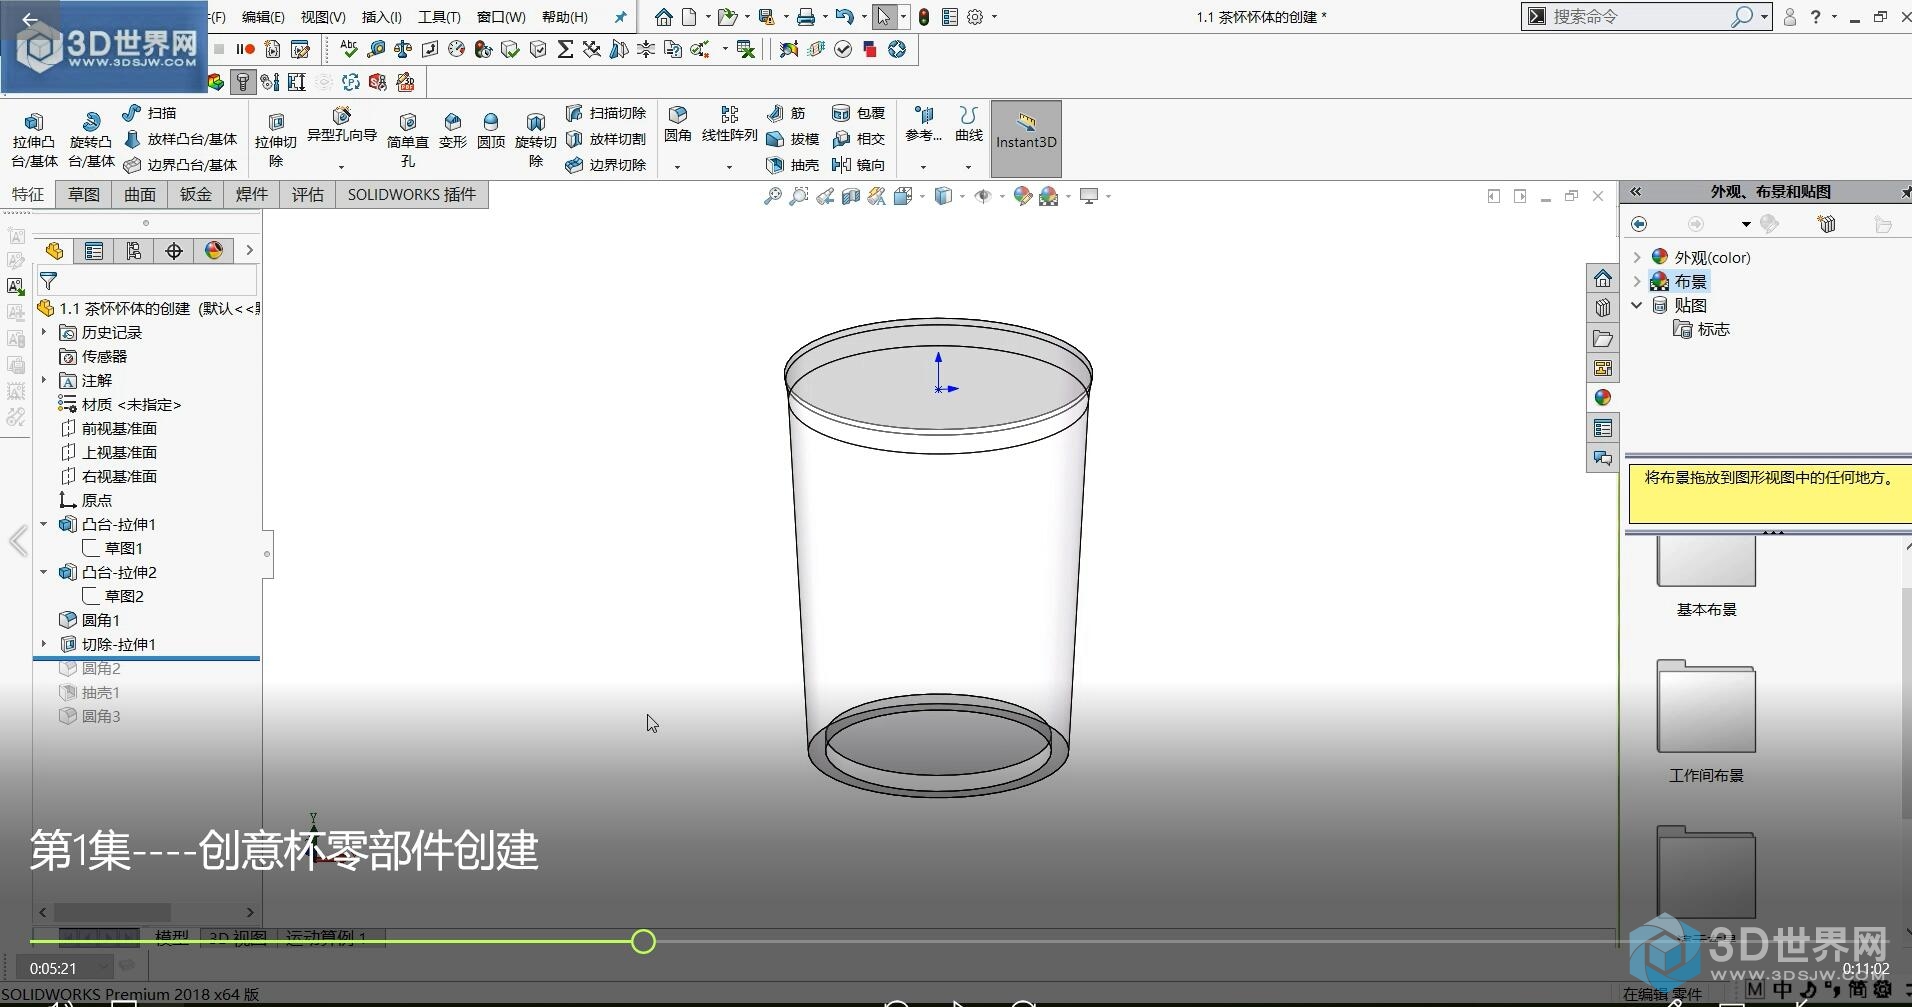Expand the 布景 node

[x=1637, y=281]
